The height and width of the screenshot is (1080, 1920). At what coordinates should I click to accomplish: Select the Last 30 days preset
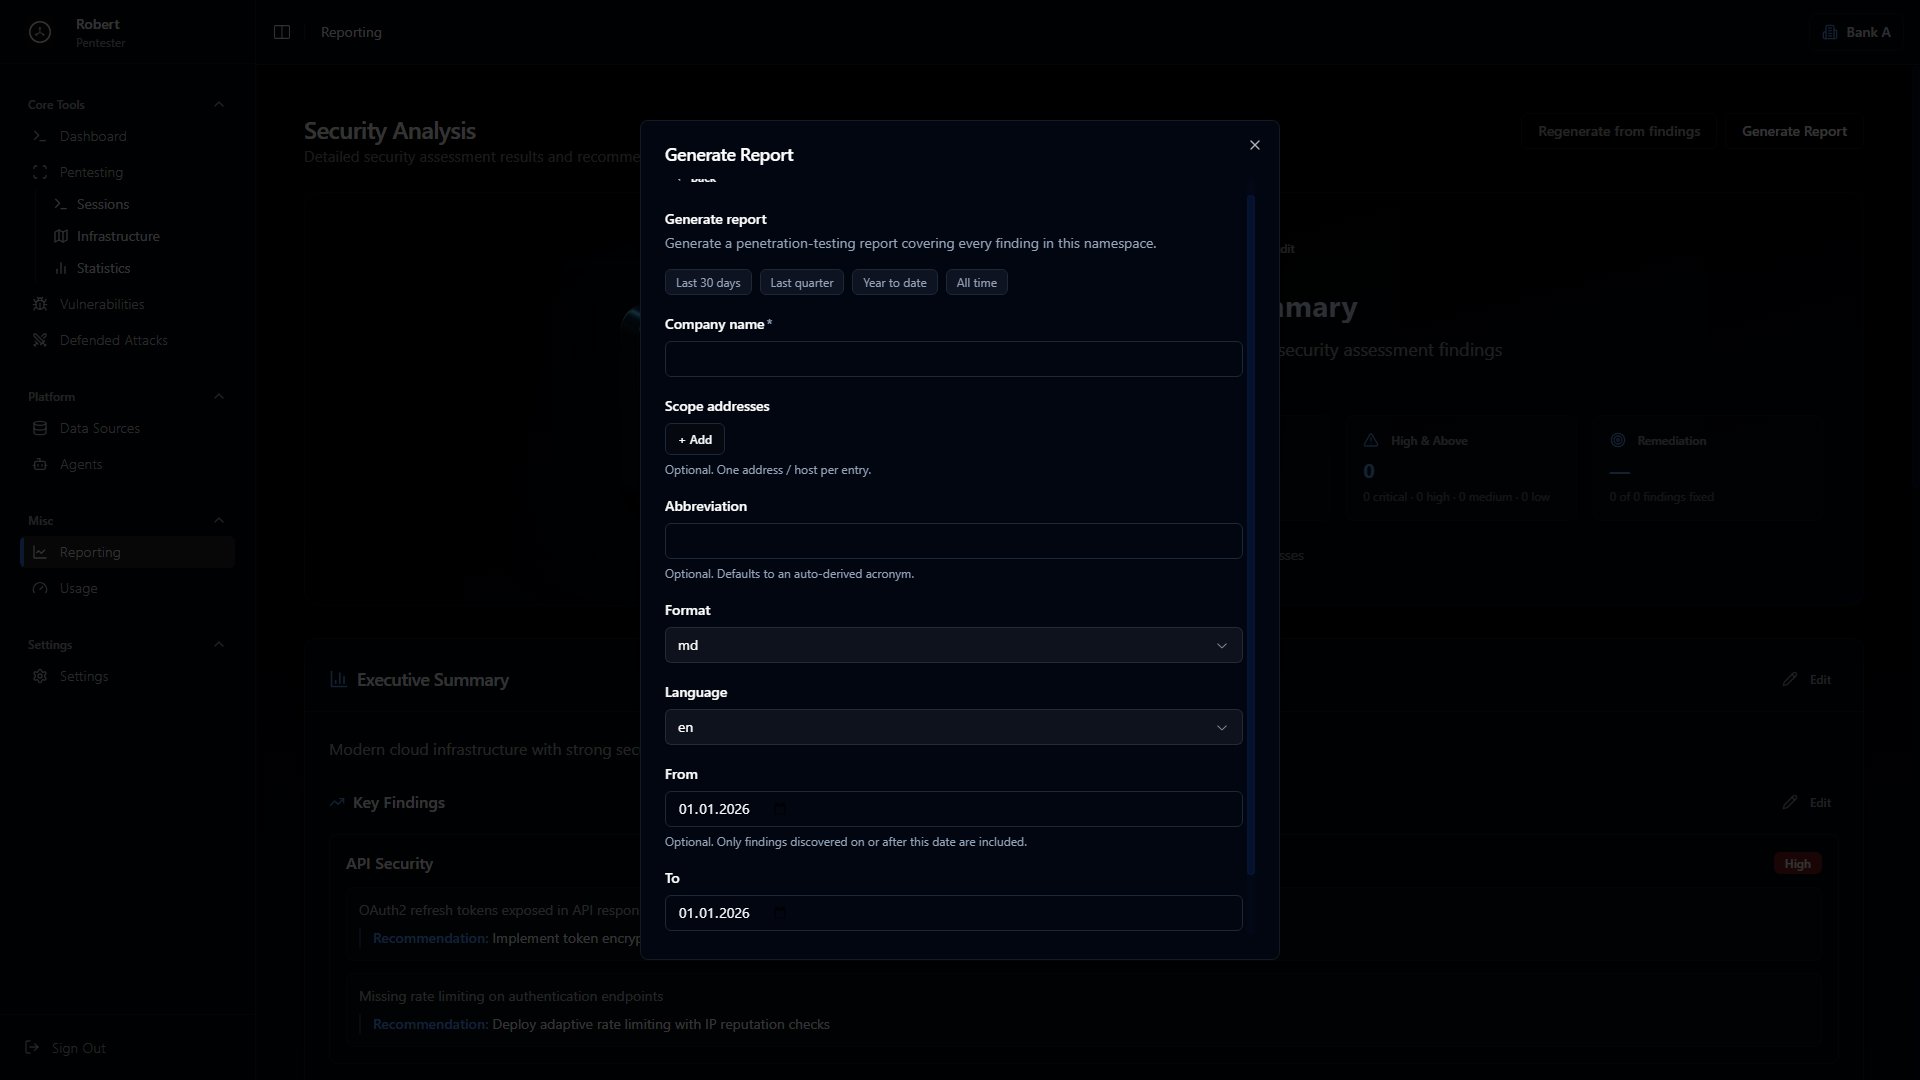708,283
